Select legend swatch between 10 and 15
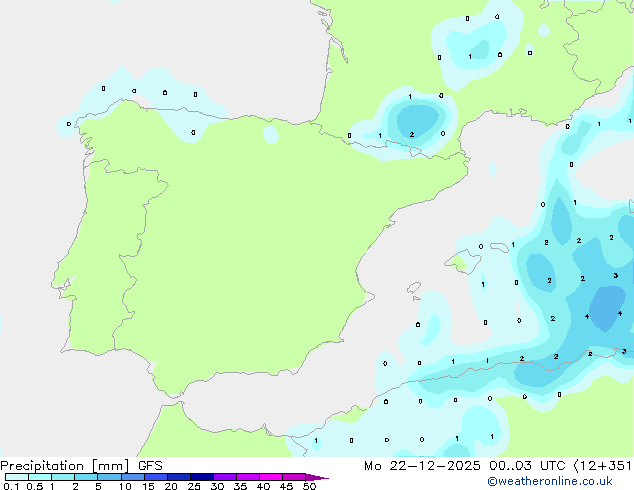Image resolution: width=634 pixels, height=490 pixels. tap(132, 477)
